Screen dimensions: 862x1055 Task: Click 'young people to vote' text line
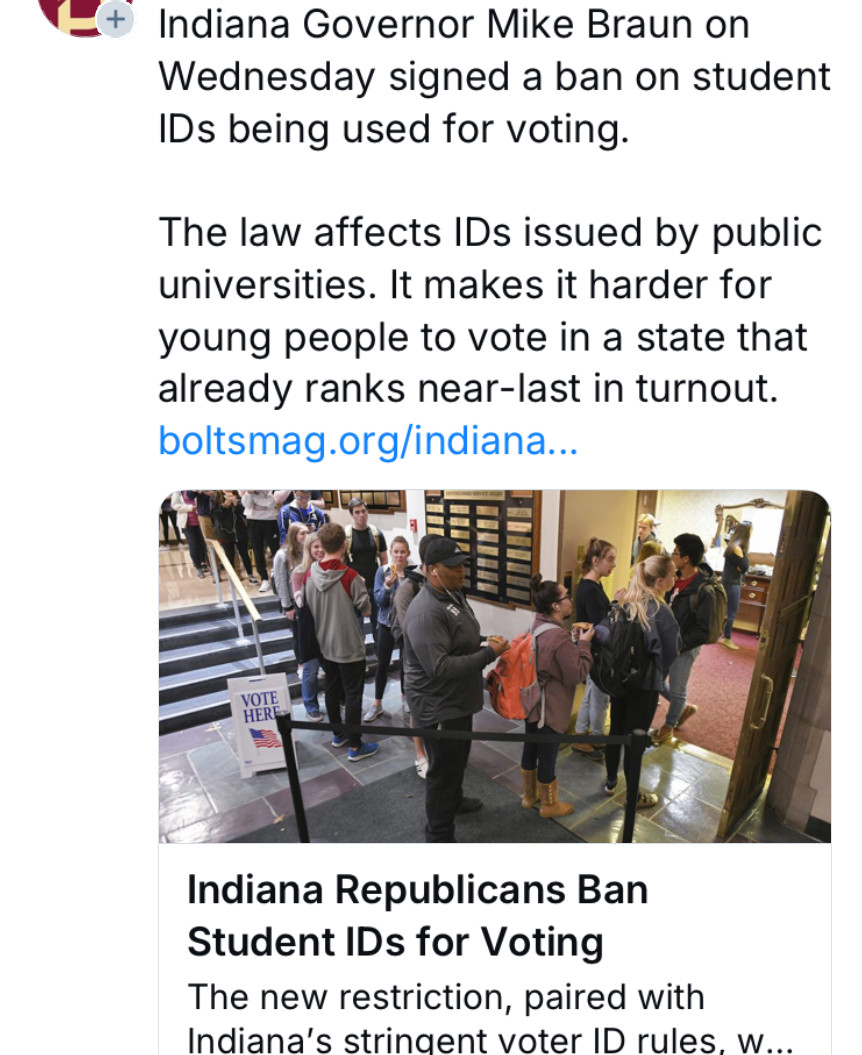pos(482,338)
